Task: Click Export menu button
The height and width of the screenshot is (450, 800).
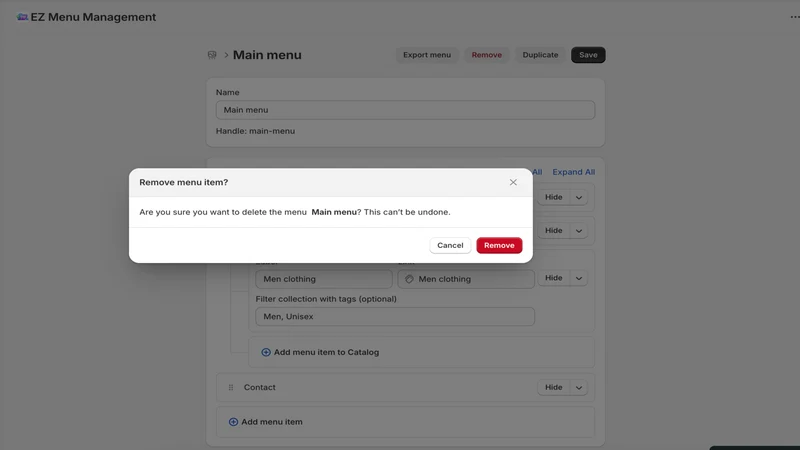Action: [427, 55]
